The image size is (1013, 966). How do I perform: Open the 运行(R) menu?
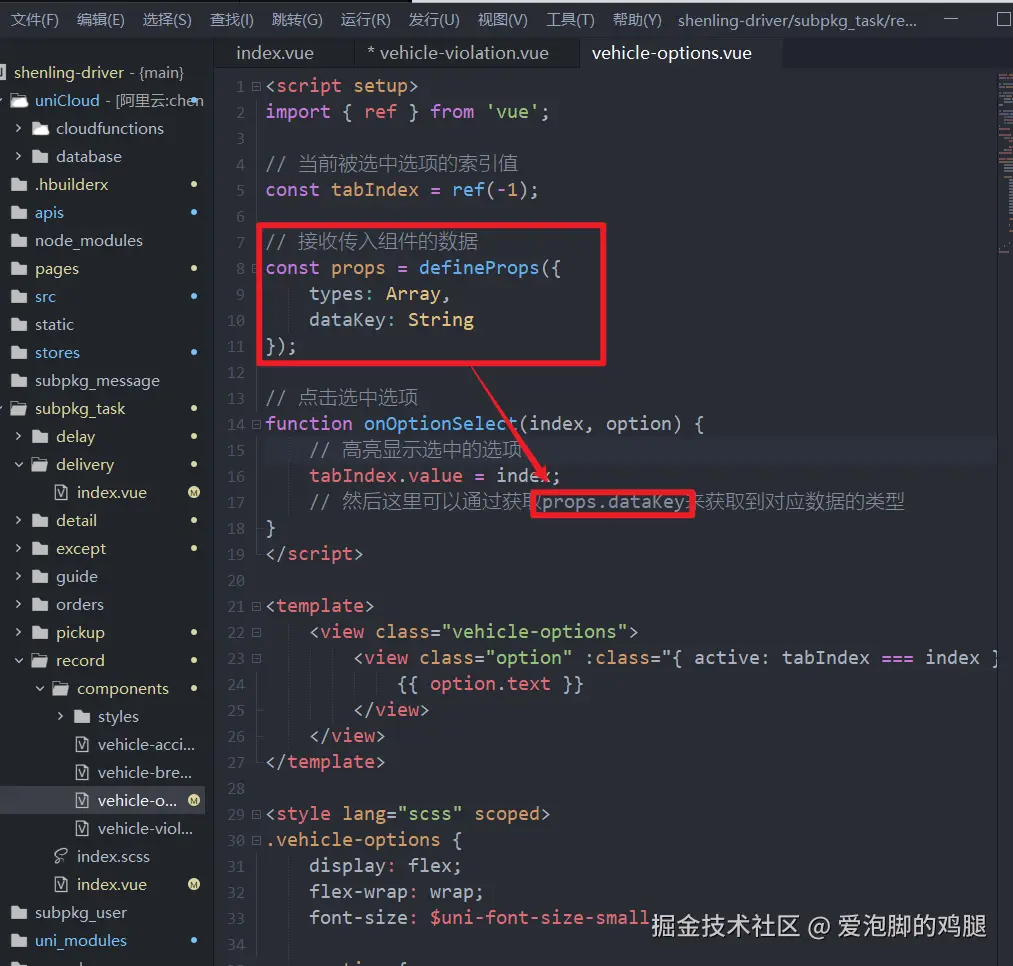tap(366, 20)
